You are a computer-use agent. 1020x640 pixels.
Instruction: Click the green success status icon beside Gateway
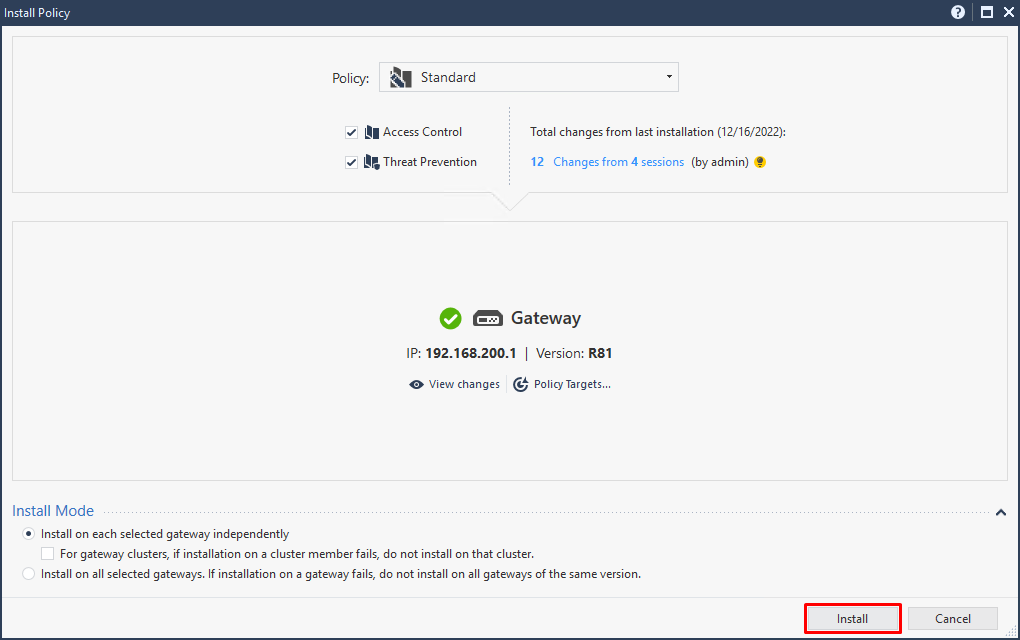tap(450, 318)
